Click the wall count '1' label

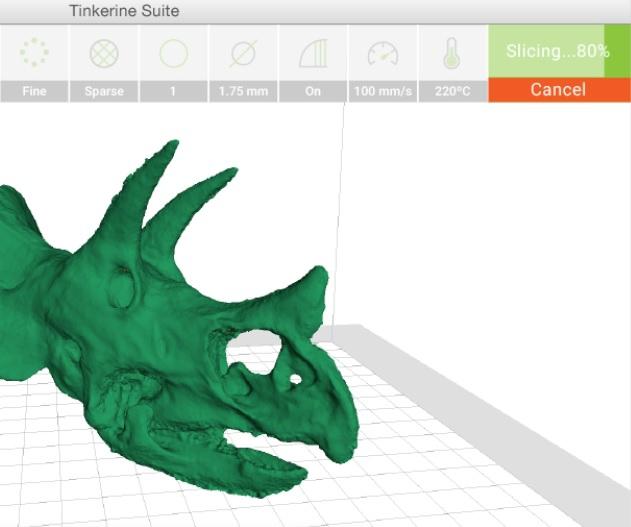click(x=174, y=91)
